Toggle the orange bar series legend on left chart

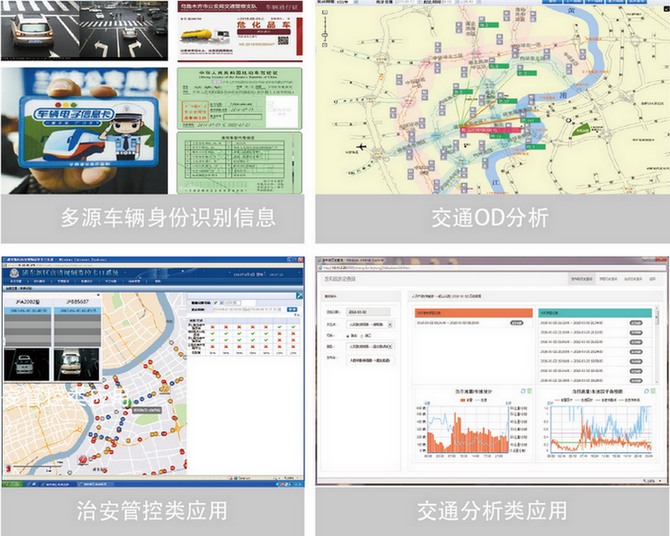[x=466, y=400]
